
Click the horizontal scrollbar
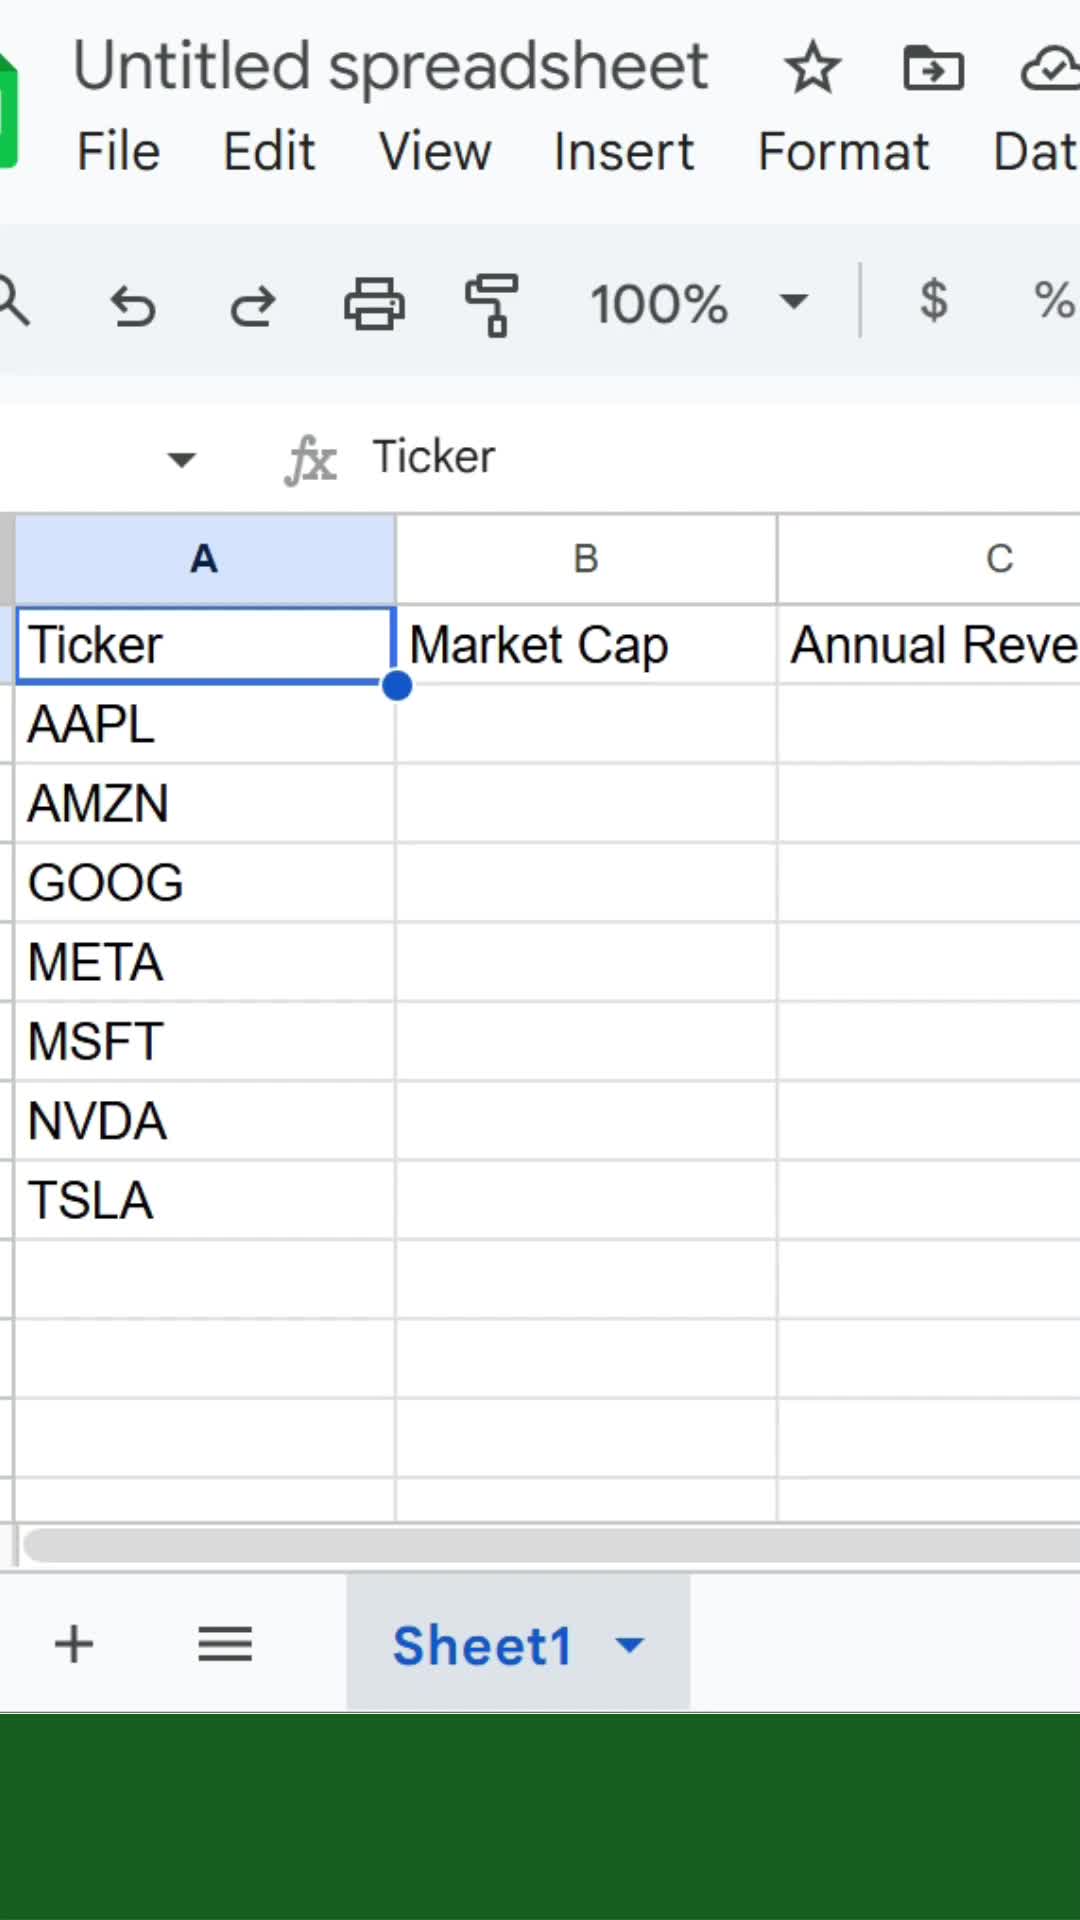pos(551,1545)
